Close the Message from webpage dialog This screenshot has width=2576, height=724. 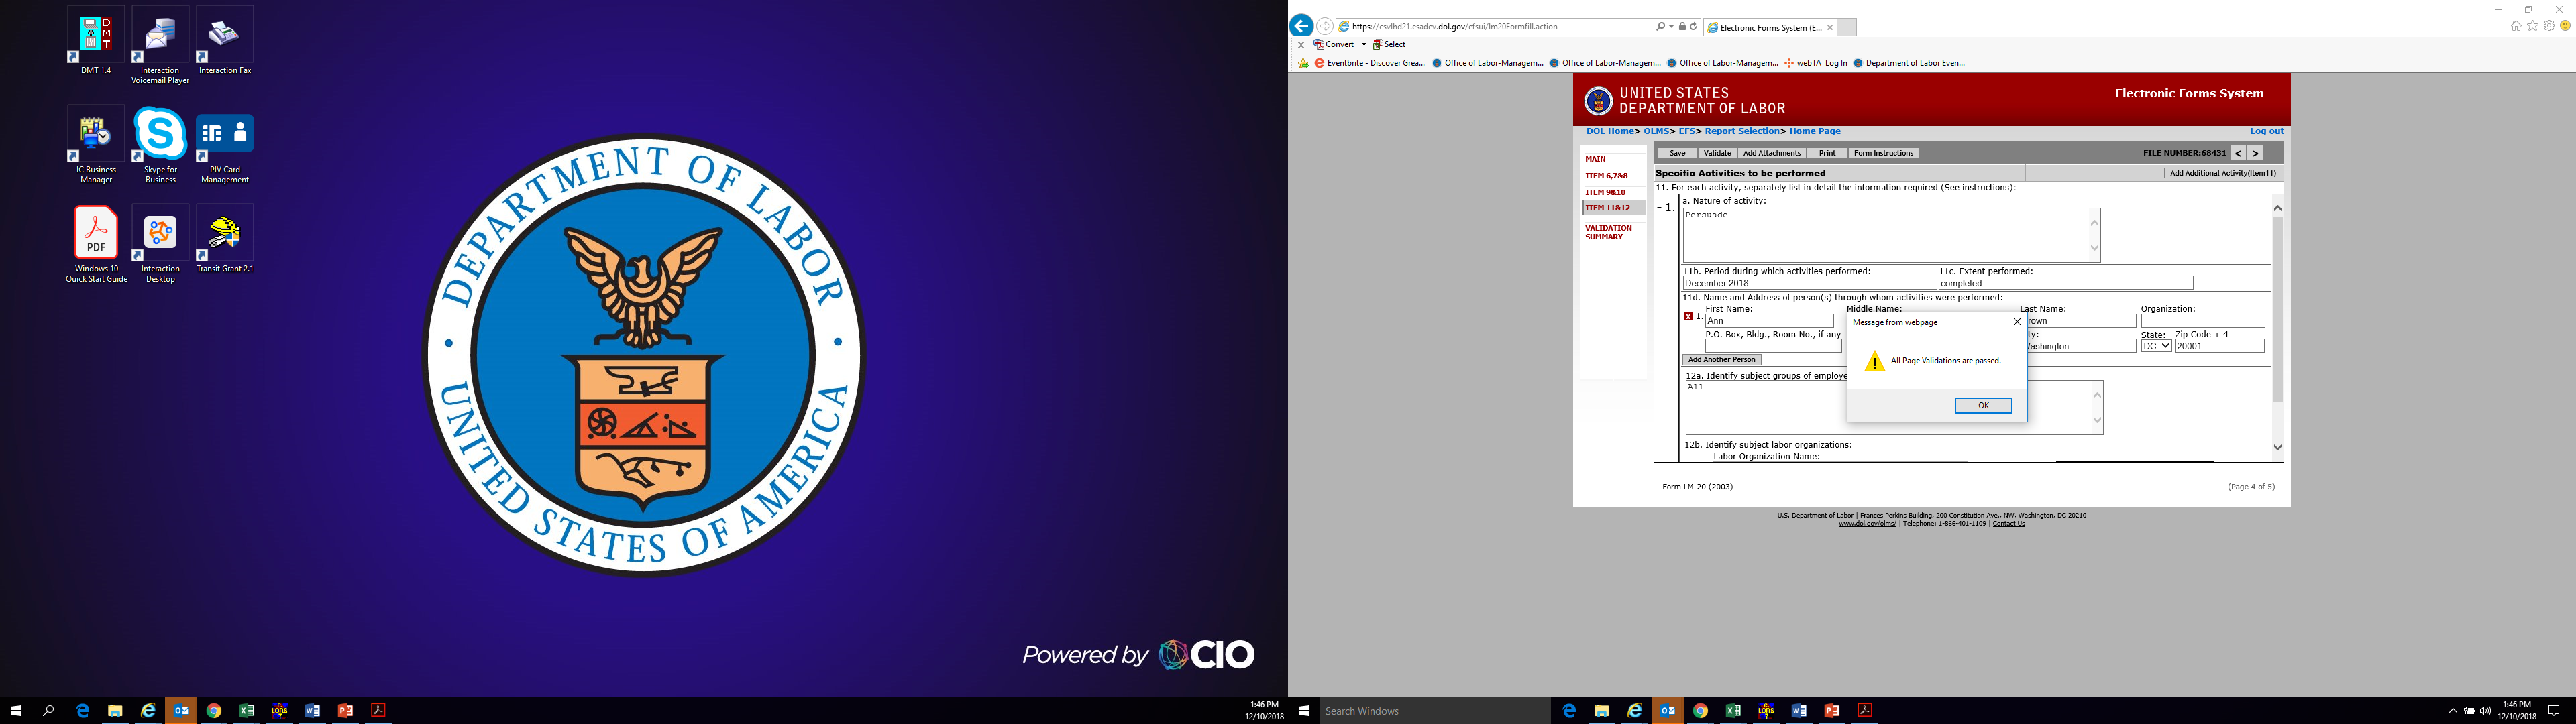[2016, 322]
